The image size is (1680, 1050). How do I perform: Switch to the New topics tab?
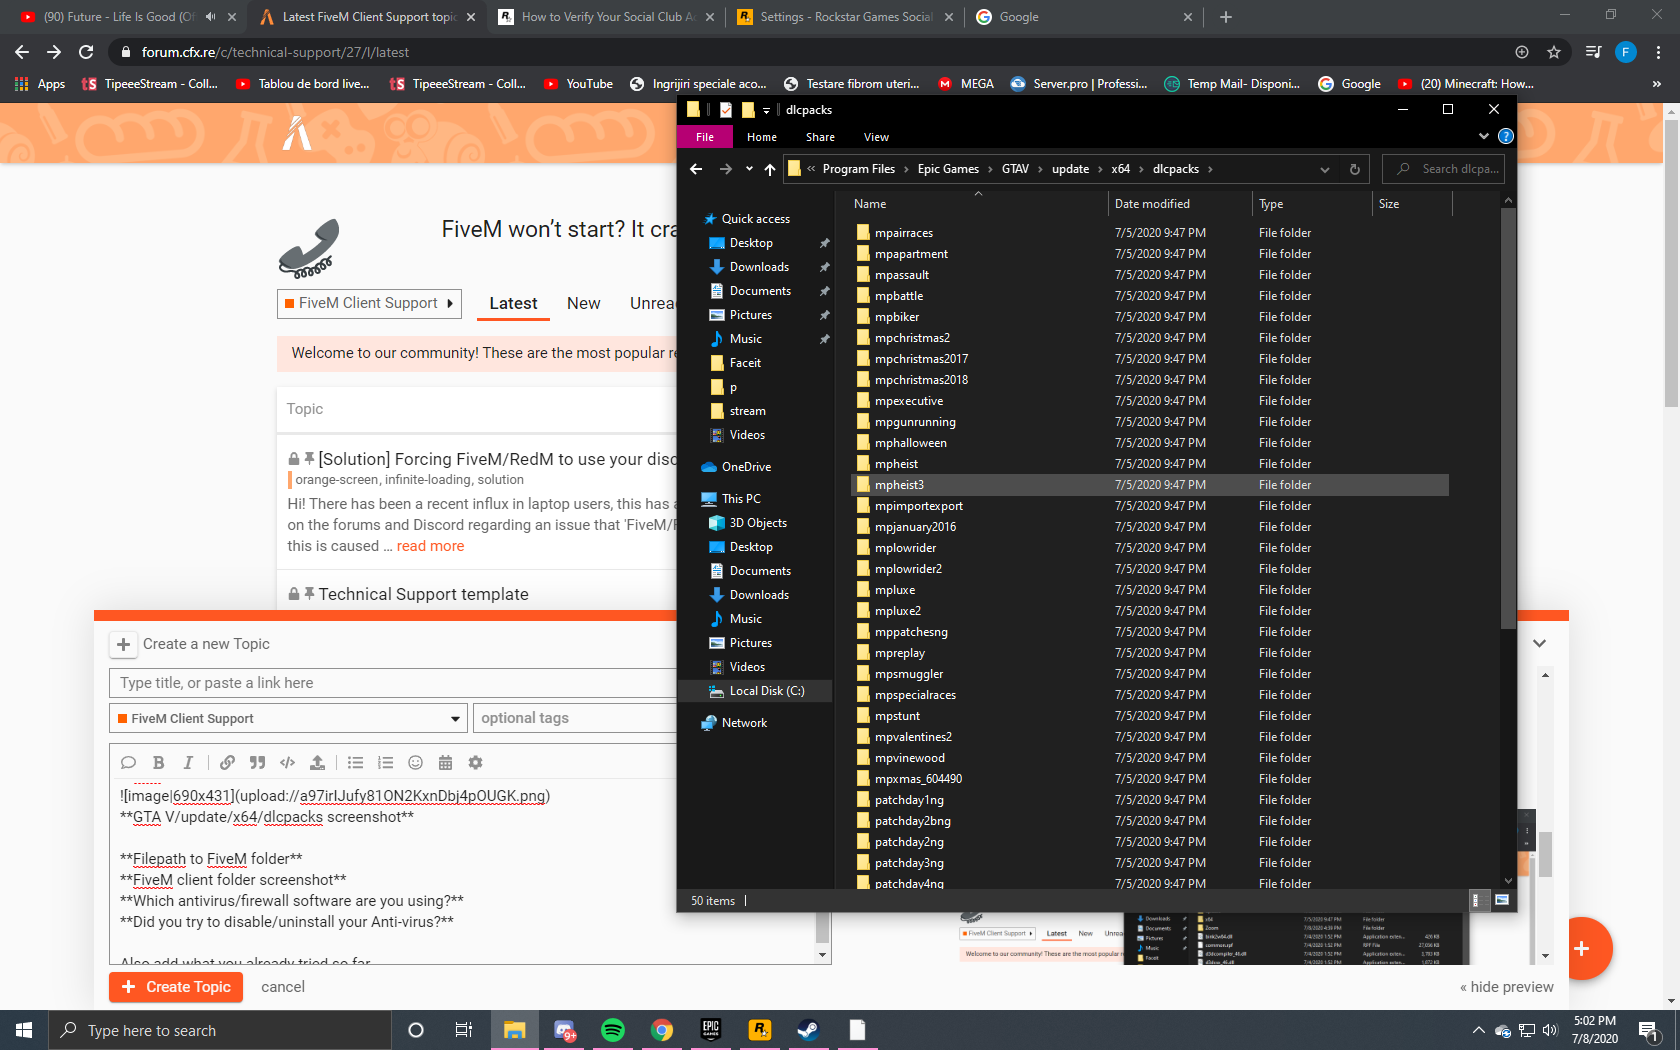(x=584, y=303)
